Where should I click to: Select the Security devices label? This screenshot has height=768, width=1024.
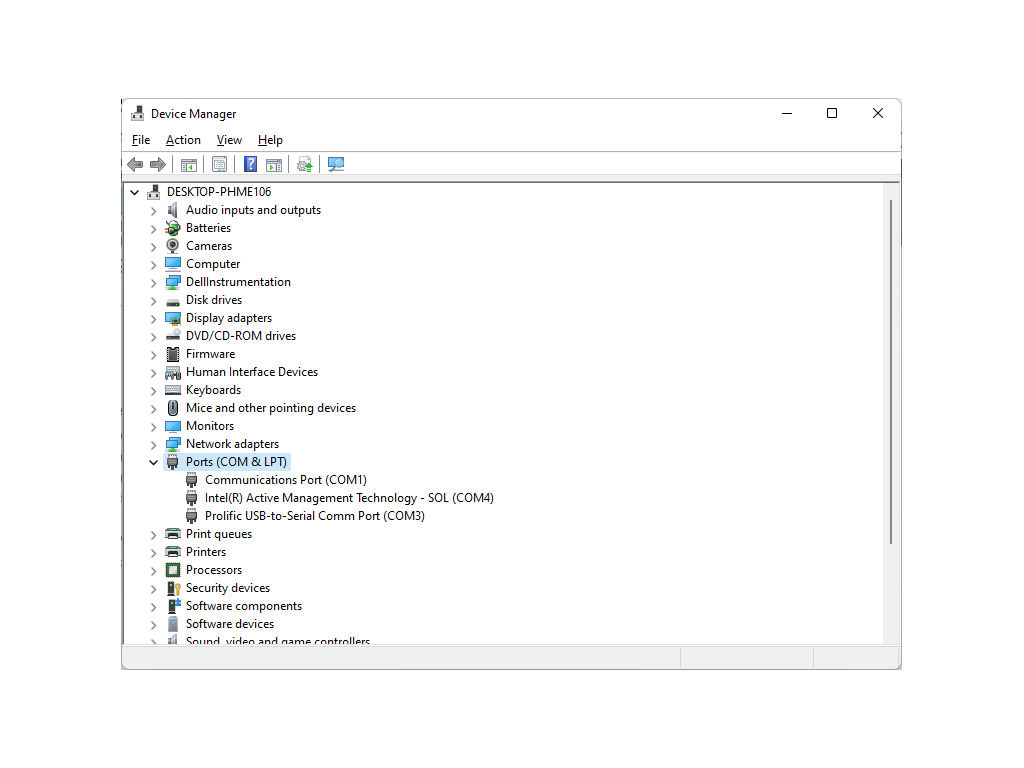tap(228, 588)
